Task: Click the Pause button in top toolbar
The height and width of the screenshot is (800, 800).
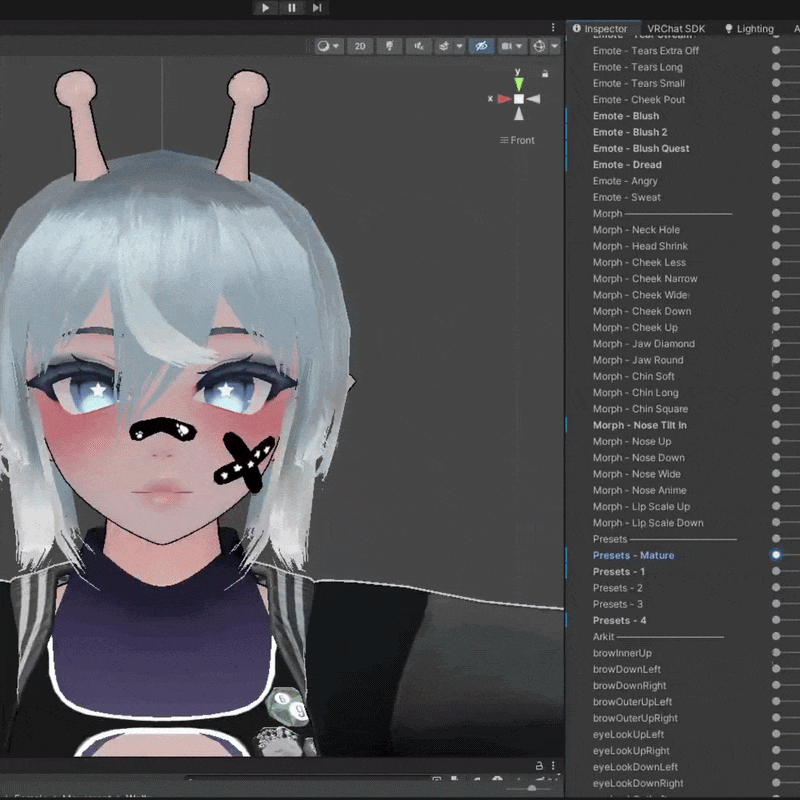Action: click(x=291, y=8)
